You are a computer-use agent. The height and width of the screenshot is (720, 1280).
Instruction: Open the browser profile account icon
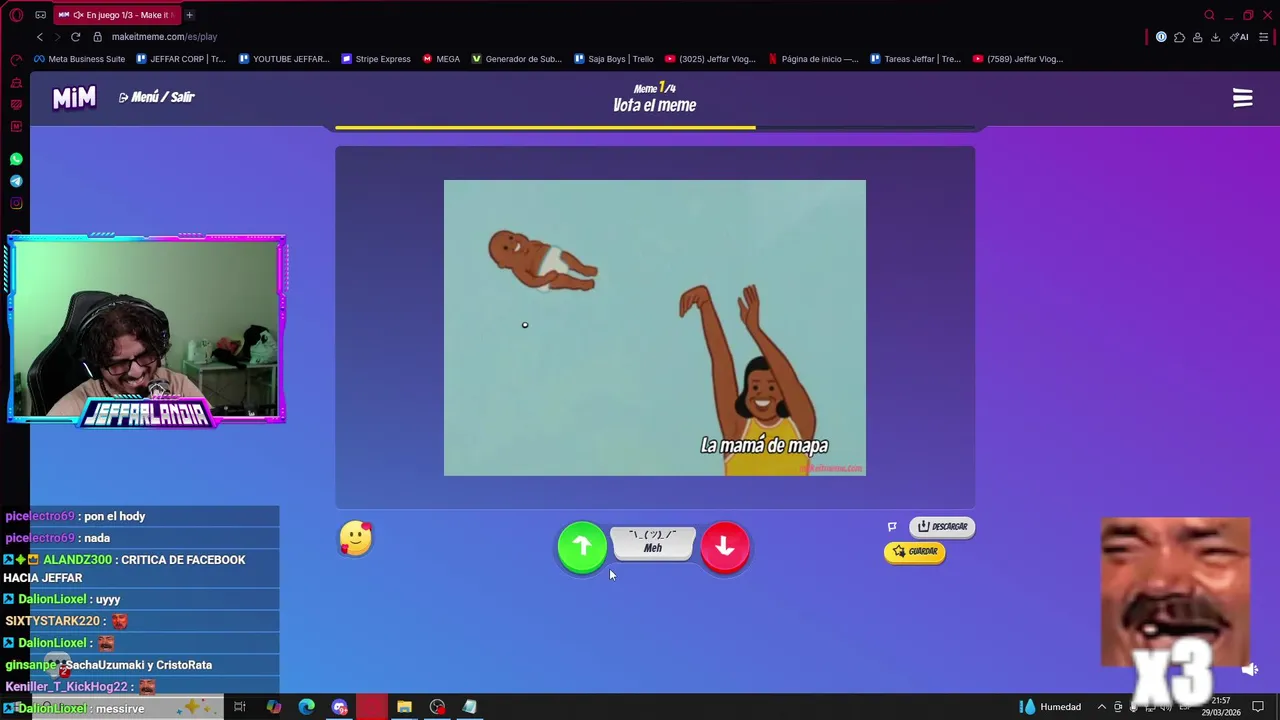[x=1197, y=37]
